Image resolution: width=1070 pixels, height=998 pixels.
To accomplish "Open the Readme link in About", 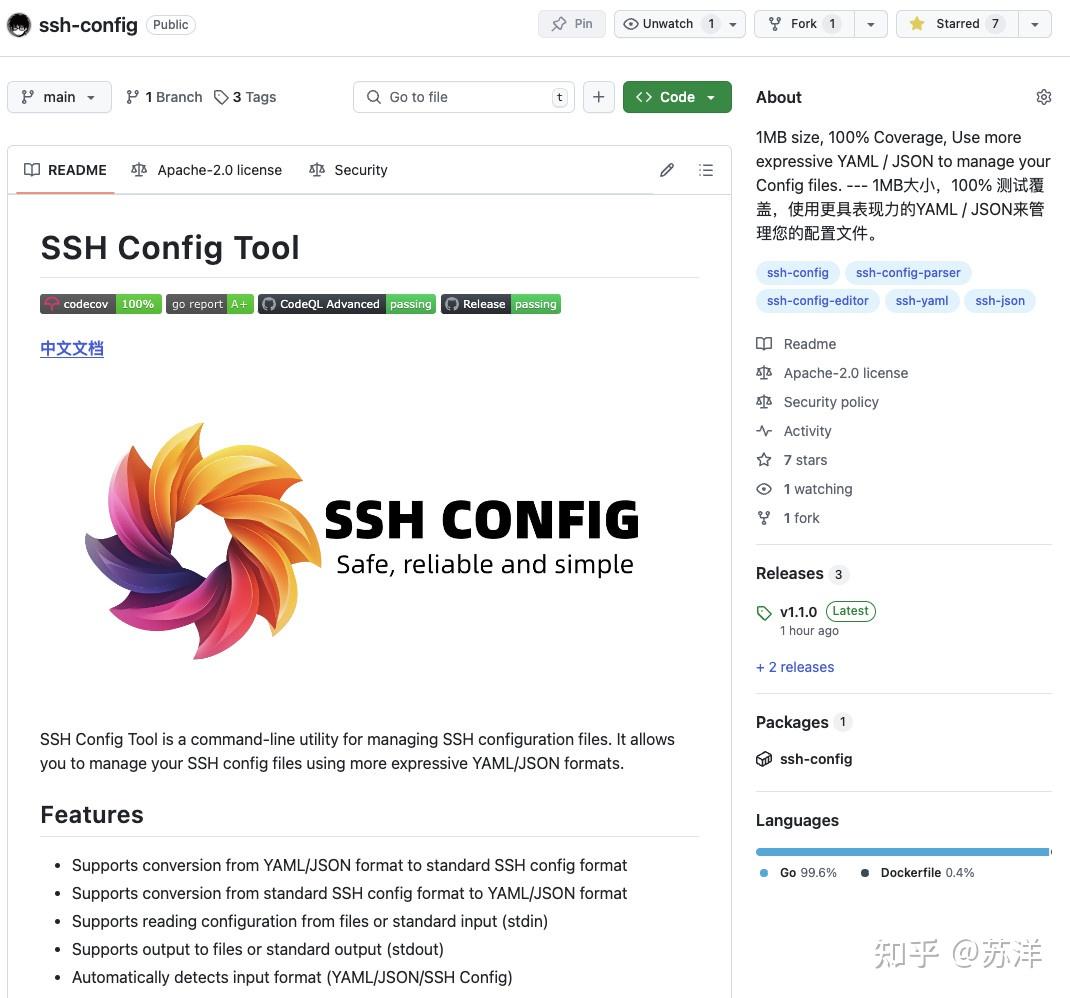I will point(796,344).
